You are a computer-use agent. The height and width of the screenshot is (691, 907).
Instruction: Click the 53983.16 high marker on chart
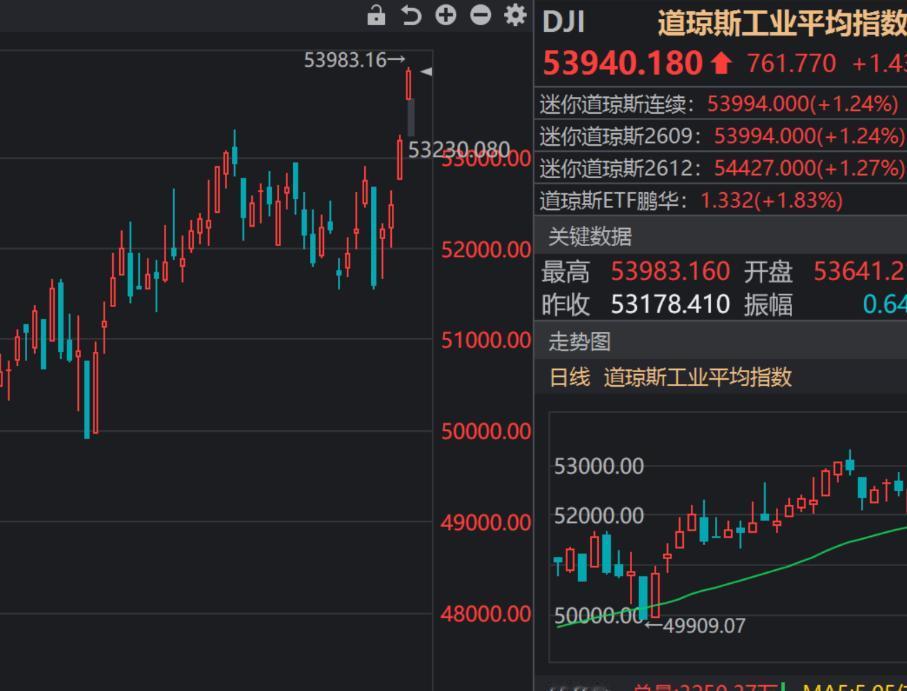pos(354,60)
